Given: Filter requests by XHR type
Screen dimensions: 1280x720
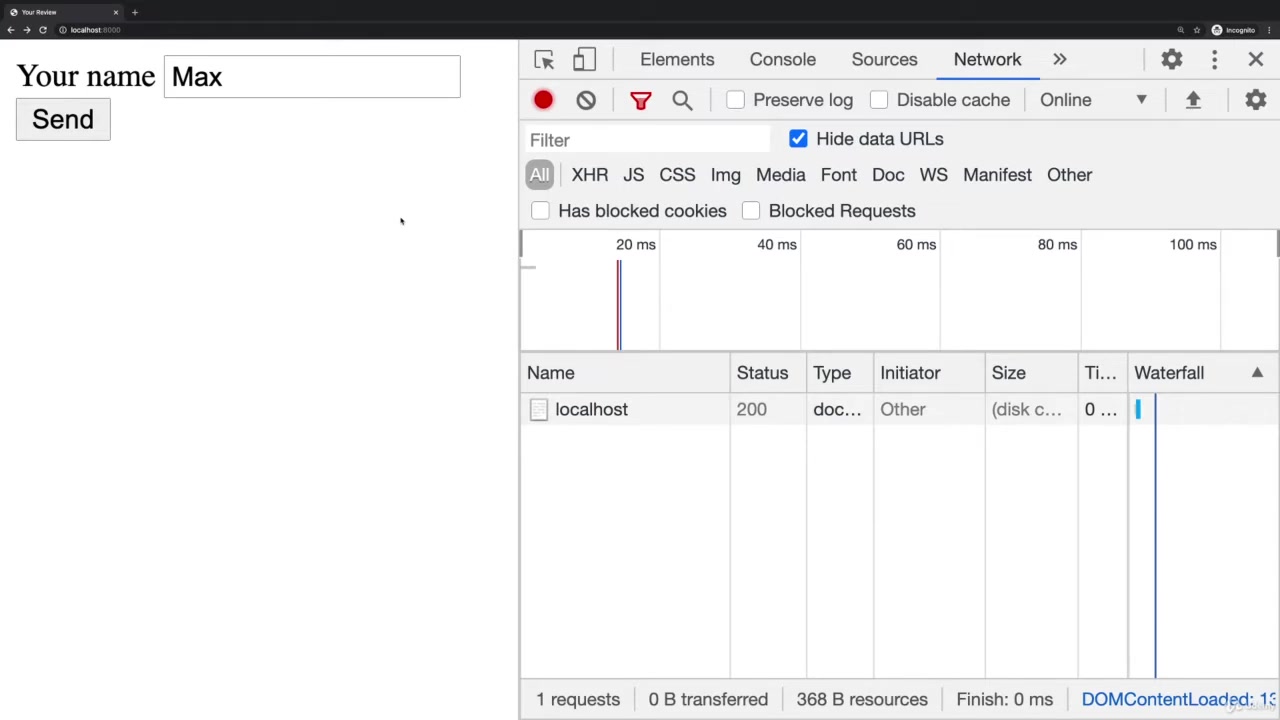Looking at the screenshot, I should tap(589, 175).
